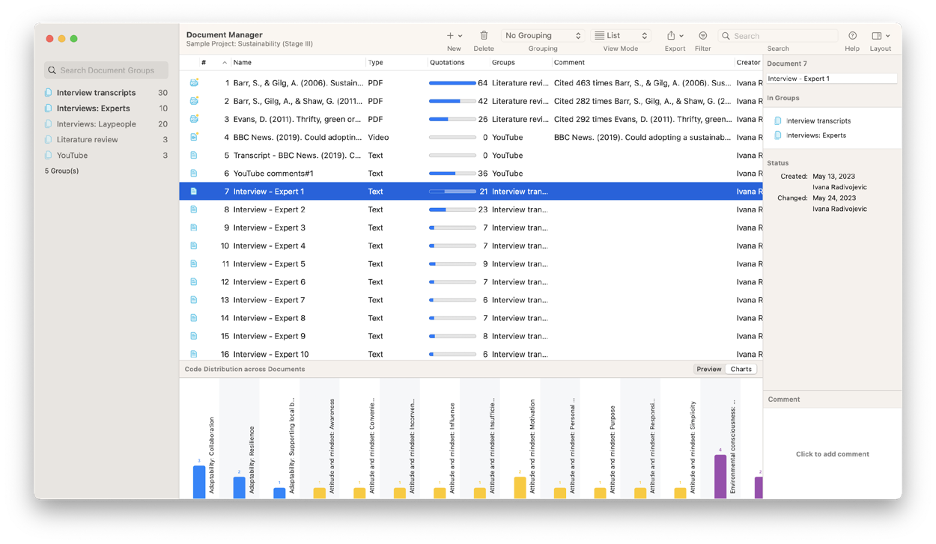936x544 pixels.
Task: Click the Interviews: Laypeople group icon in sidebar
Action: click(48, 124)
